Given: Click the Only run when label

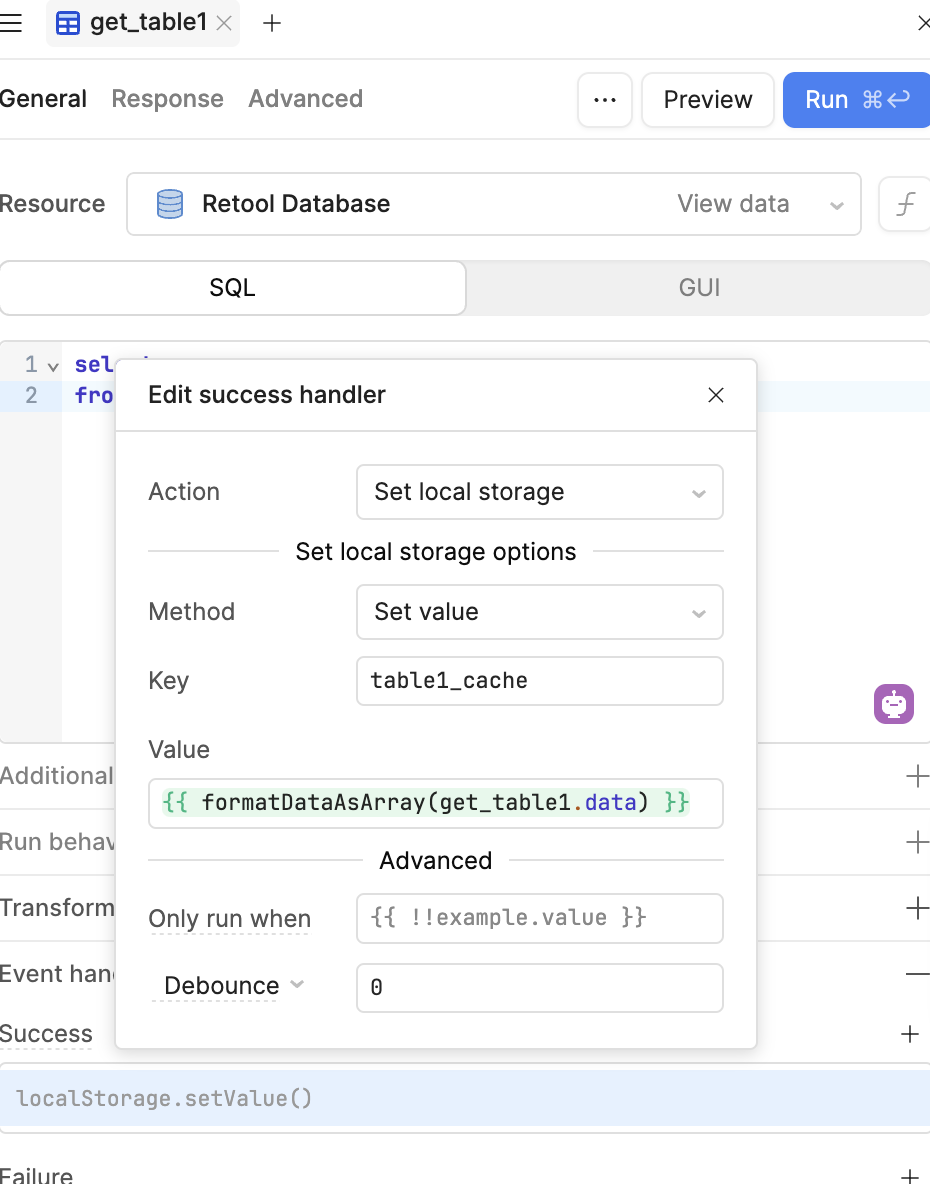Looking at the screenshot, I should 229,919.
